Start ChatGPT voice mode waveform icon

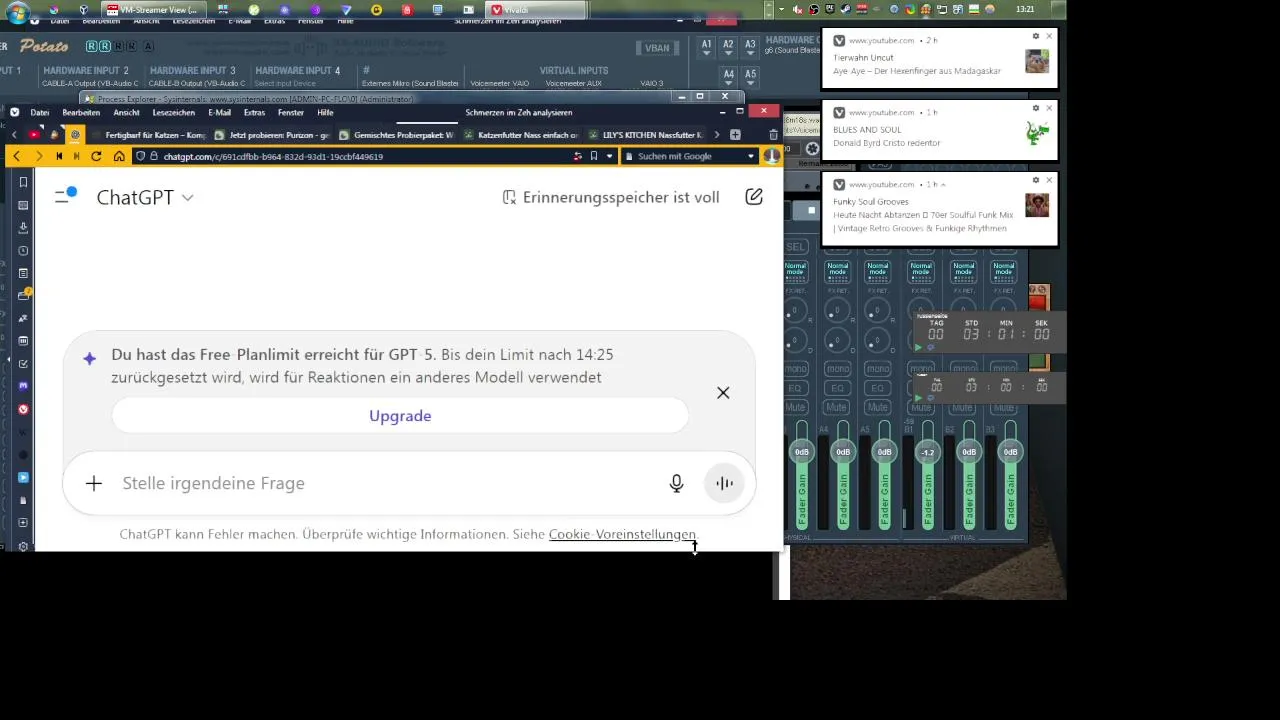tap(724, 483)
